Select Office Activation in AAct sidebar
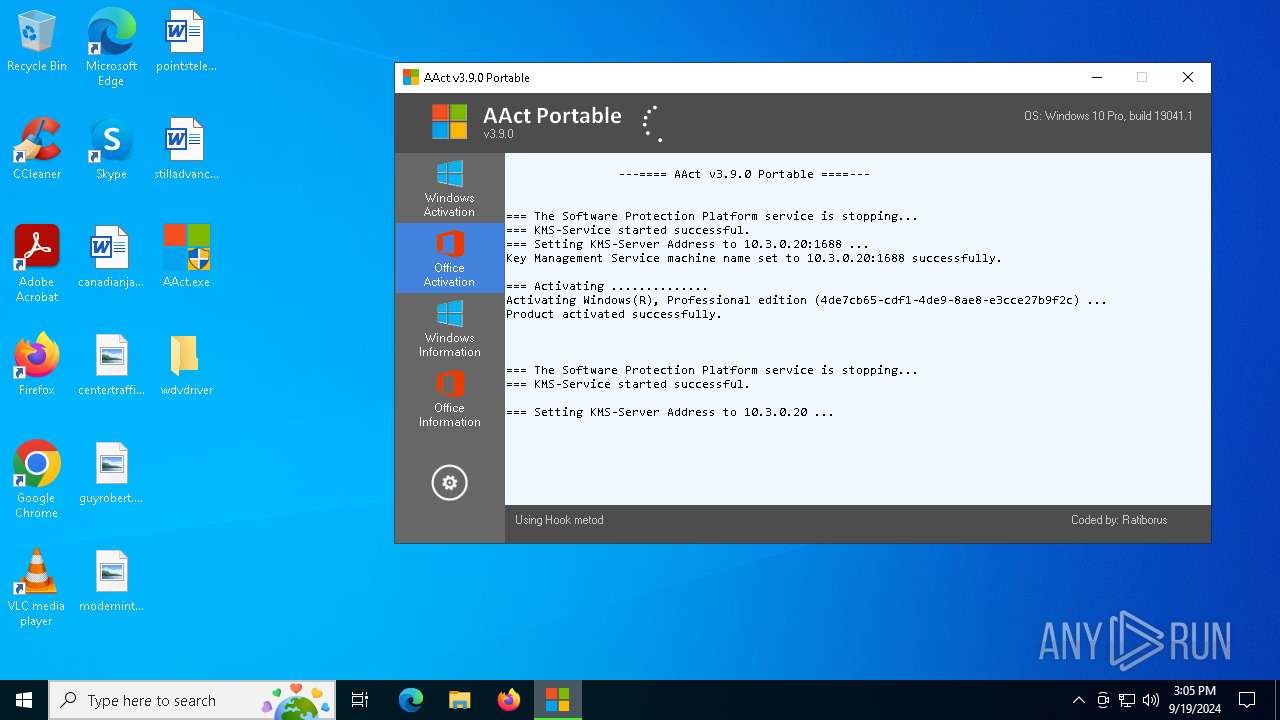Image resolution: width=1280 pixels, height=720 pixels. [449, 258]
